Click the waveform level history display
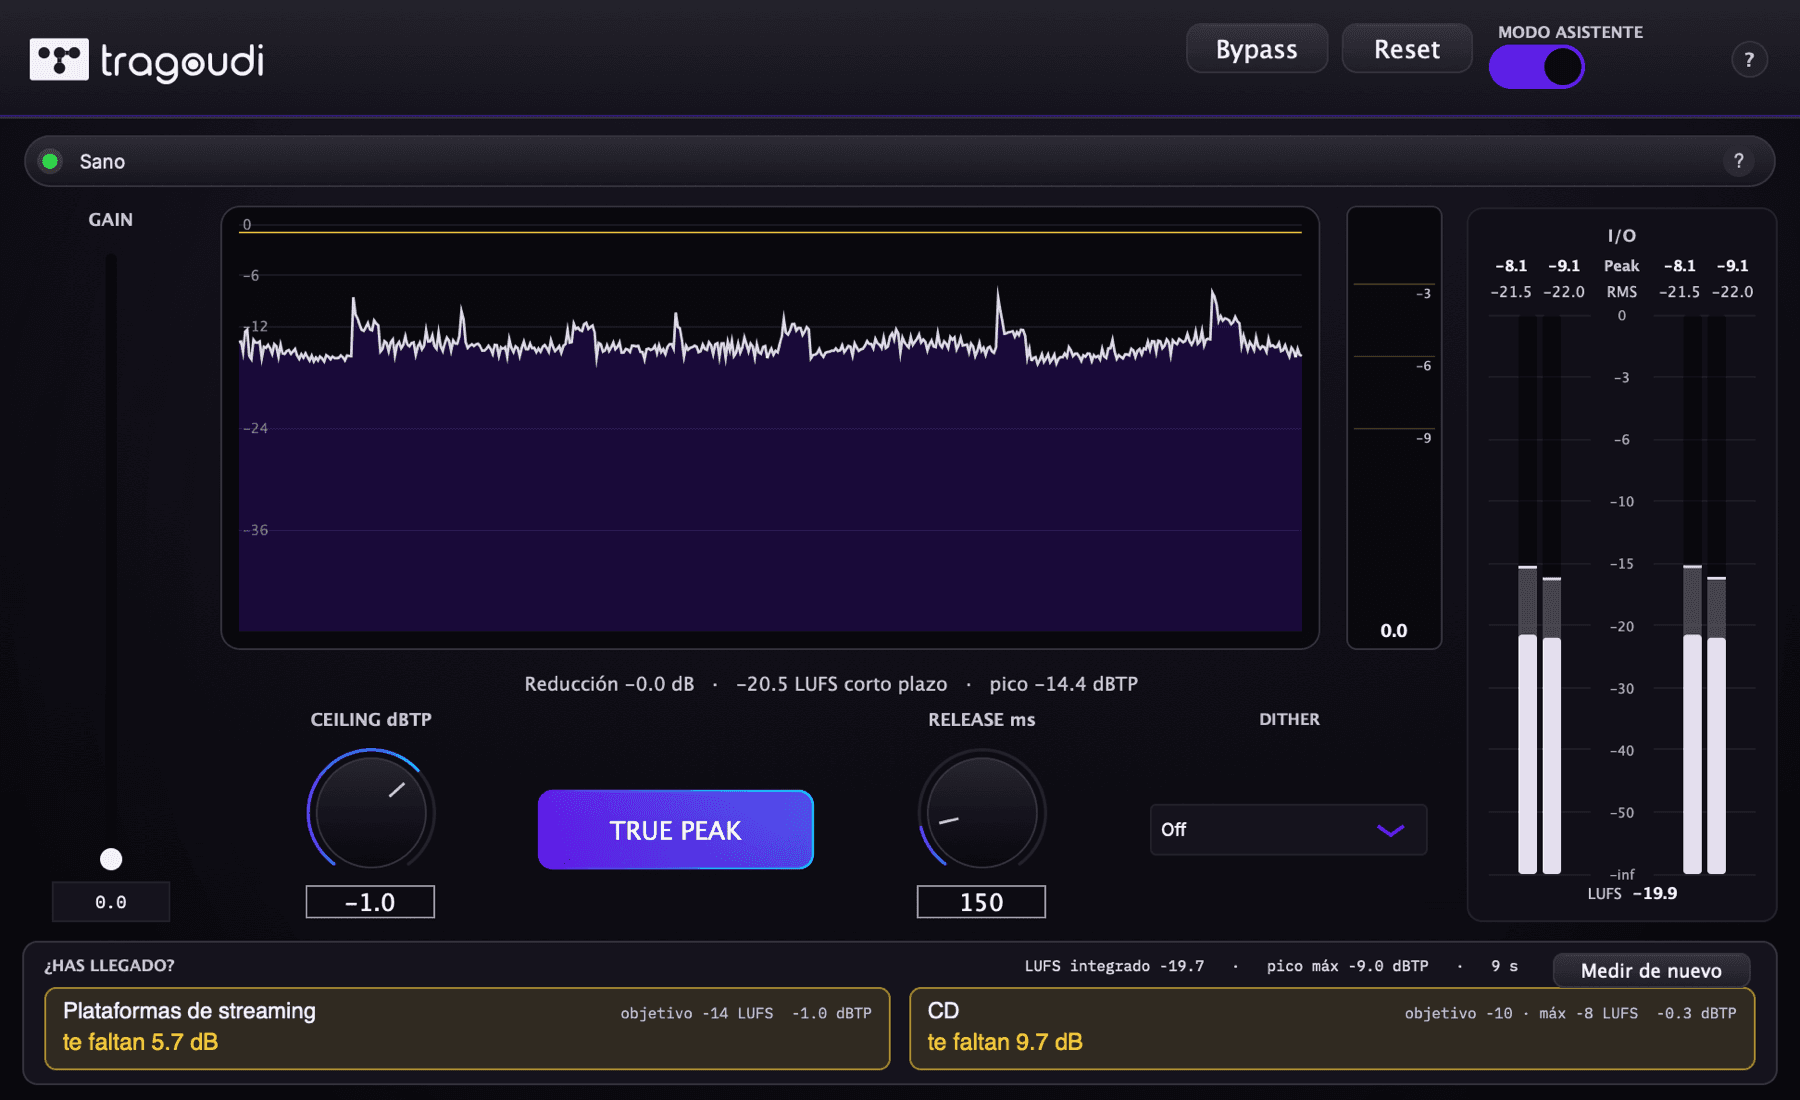 click(x=770, y=428)
